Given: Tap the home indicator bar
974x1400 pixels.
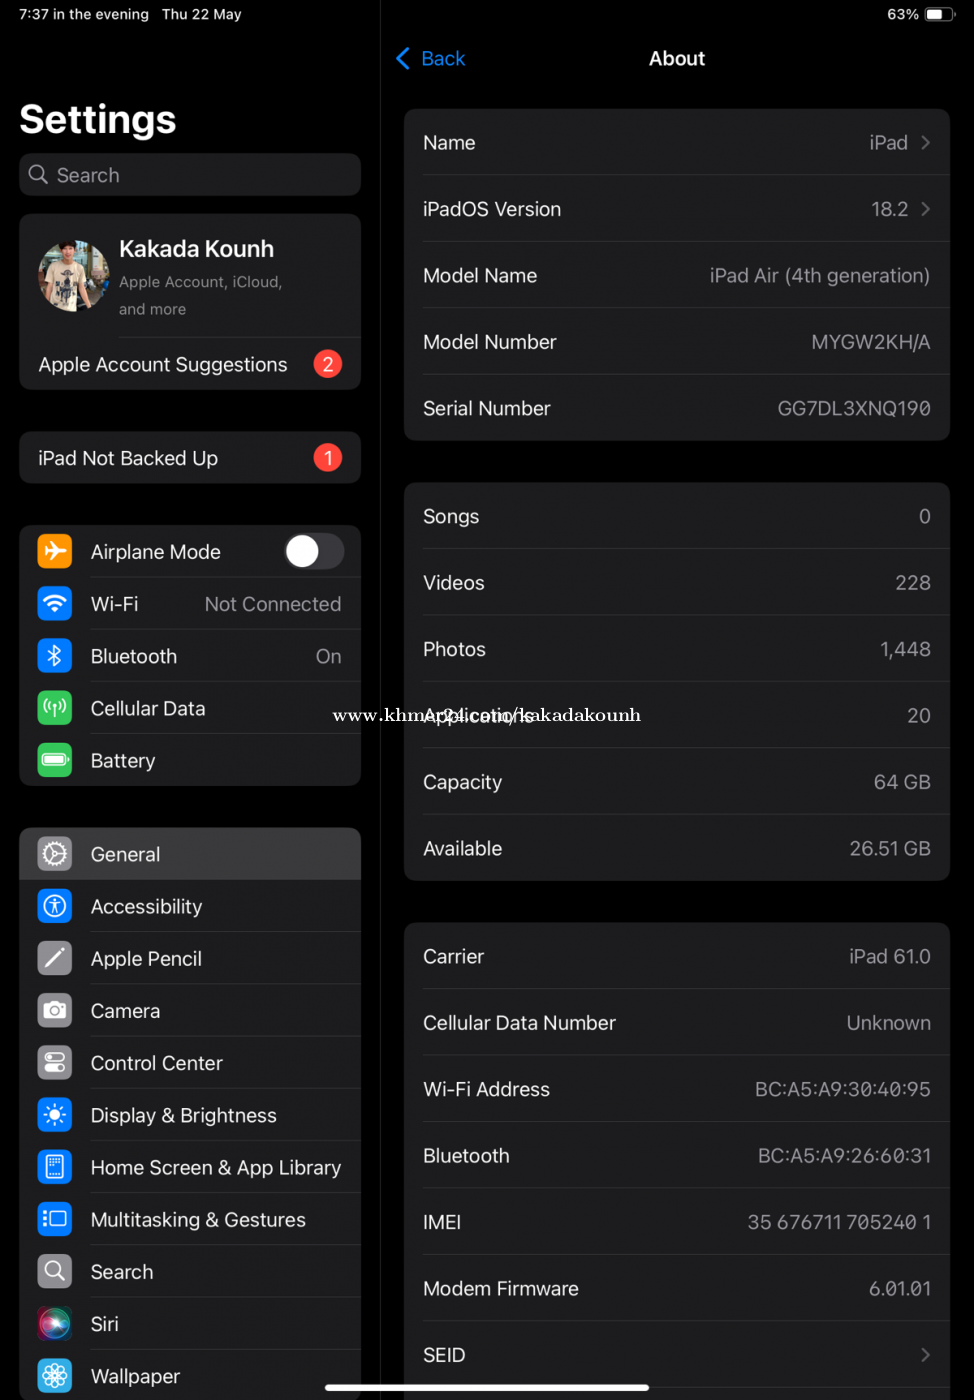Looking at the screenshot, I should (487, 1387).
